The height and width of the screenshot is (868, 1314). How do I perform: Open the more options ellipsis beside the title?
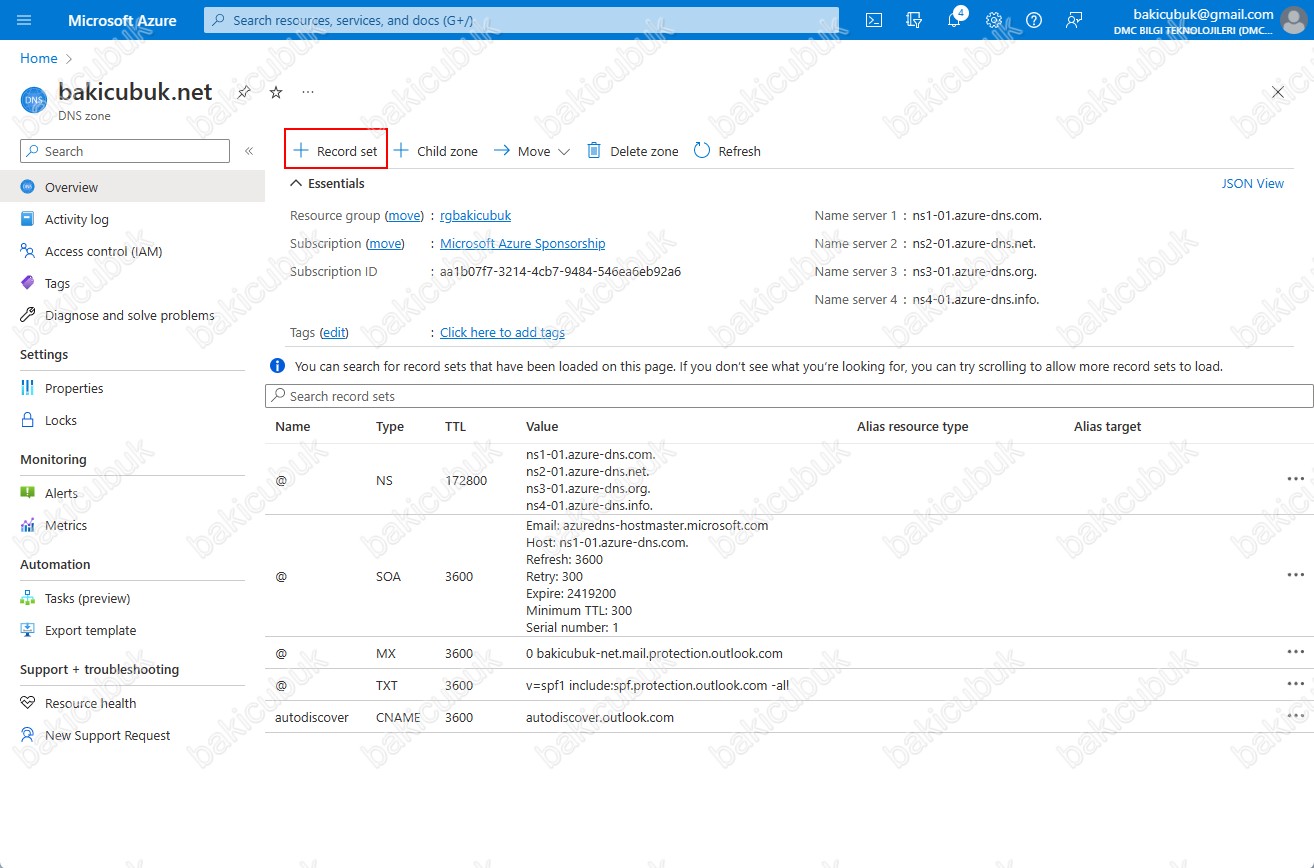pyautogui.click(x=308, y=92)
